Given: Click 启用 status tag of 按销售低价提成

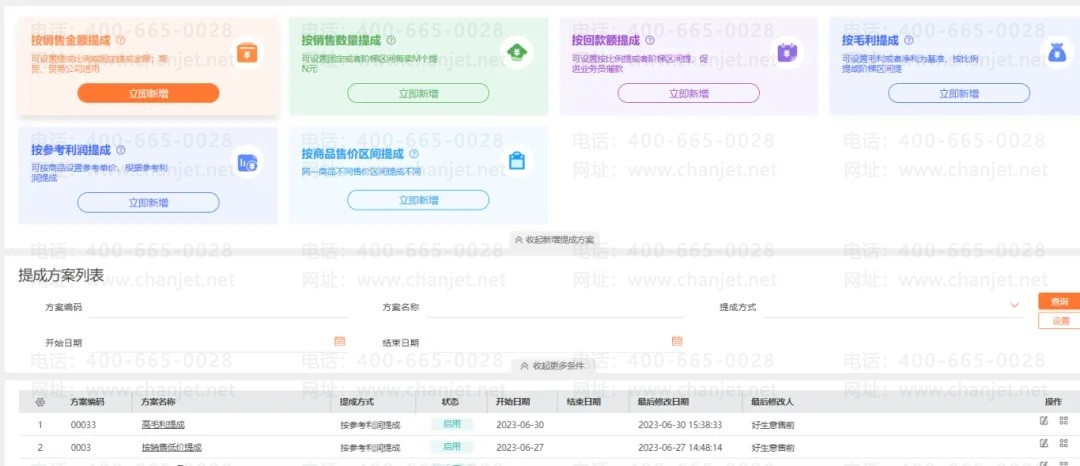Looking at the screenshot, I should [452, 447].
